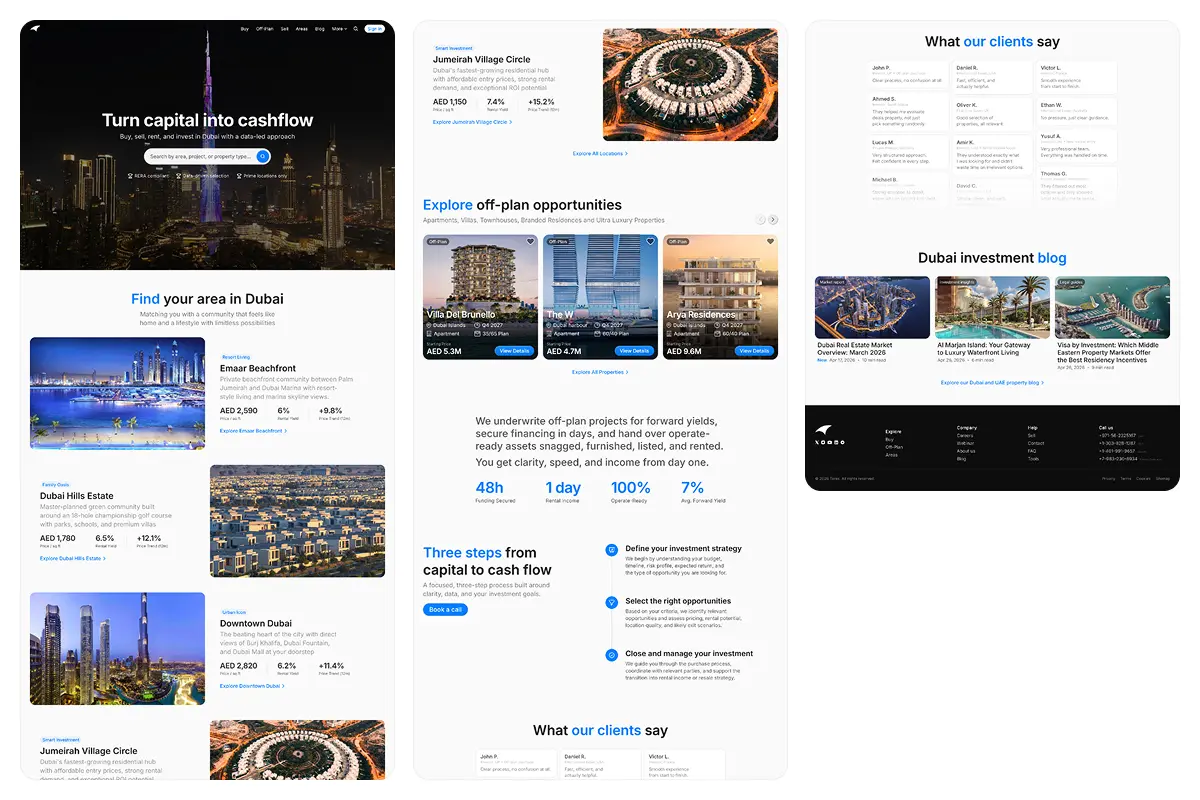Click the Tools link in the footer
The height and width of the screenshot is (800, 1200).
point(1033,459)
